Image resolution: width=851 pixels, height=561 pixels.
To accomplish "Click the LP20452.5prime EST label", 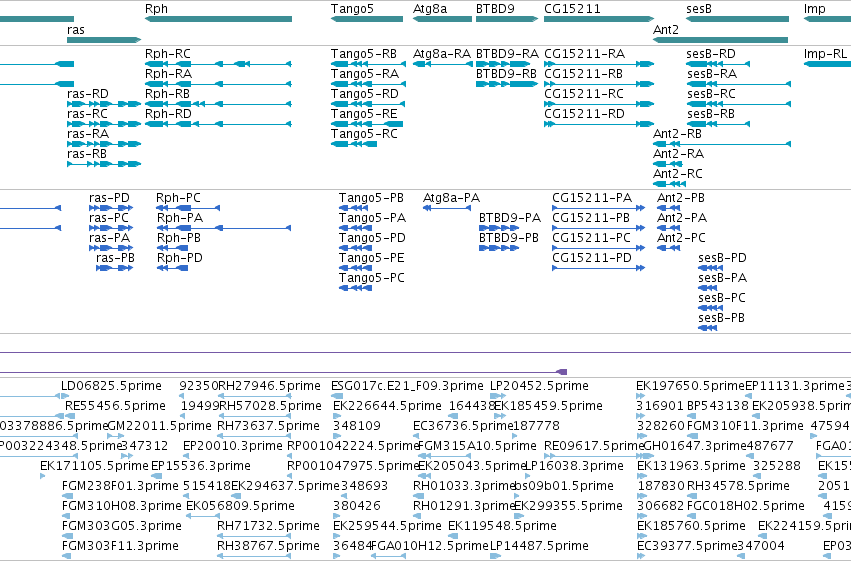I will (x=539, y=386).
